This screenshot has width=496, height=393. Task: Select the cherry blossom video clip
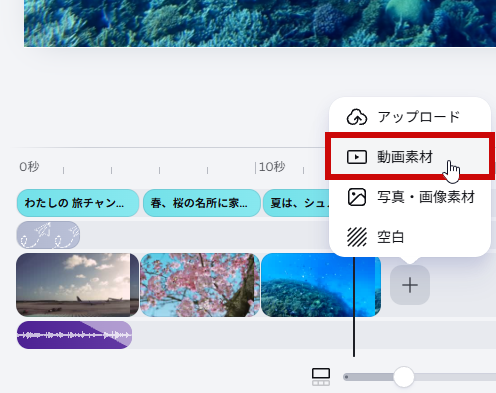(x=200, y=285)
